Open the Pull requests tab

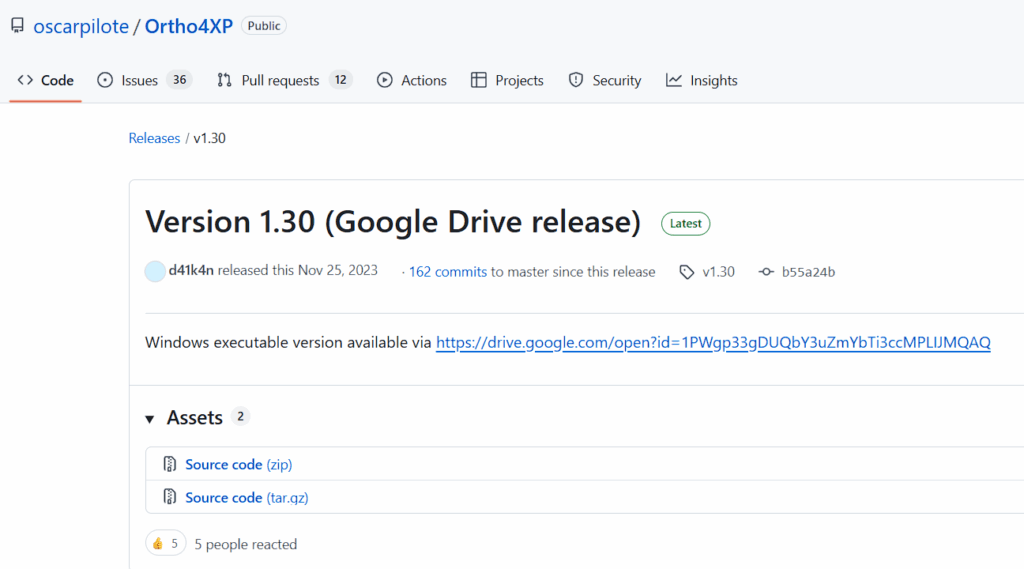[285, 80]
